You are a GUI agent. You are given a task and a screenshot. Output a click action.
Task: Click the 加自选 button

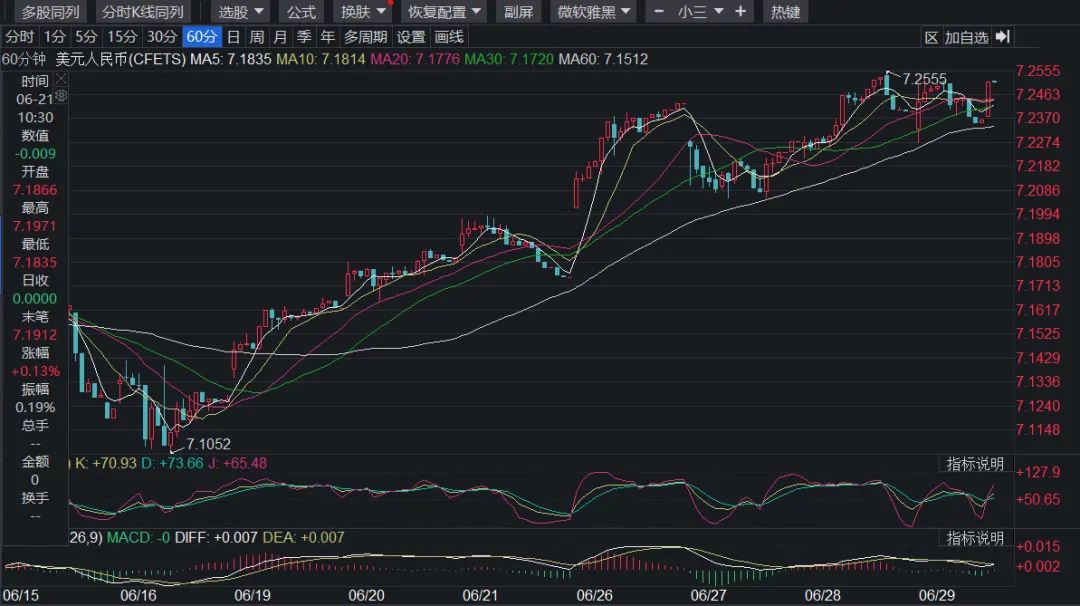(x=966, y=37)
